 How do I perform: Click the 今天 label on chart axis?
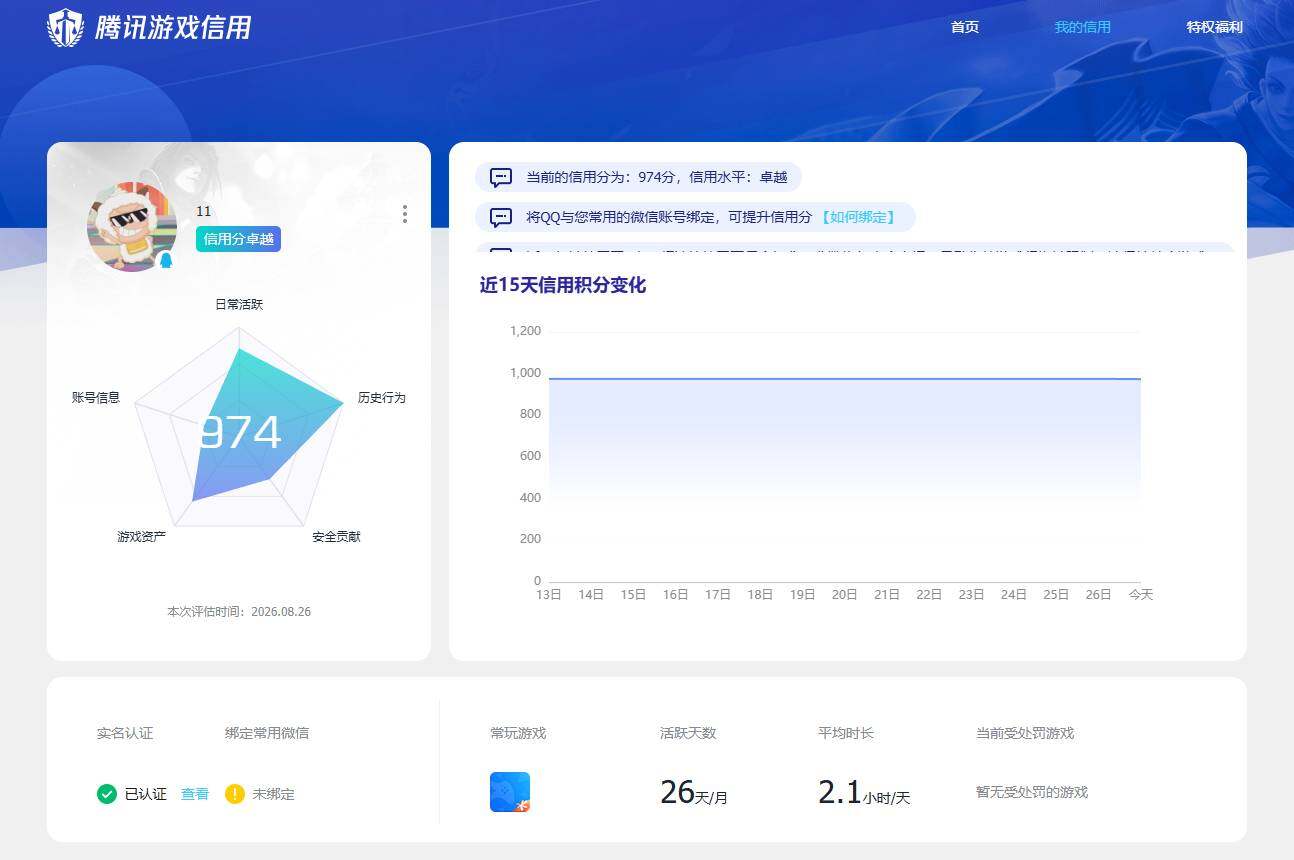(1141, 594)
